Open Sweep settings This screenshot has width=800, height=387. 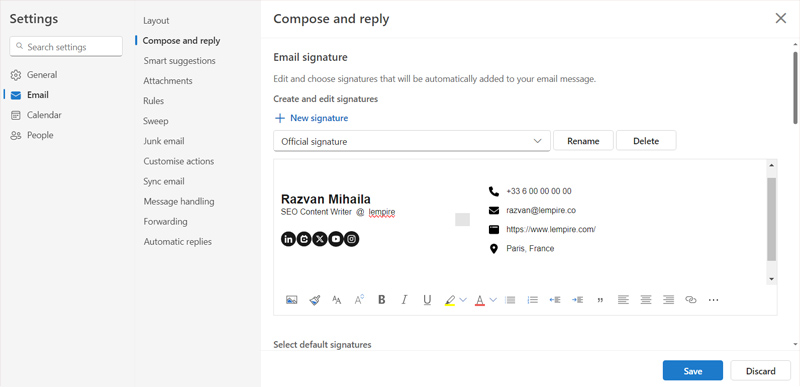coord(156,121)
